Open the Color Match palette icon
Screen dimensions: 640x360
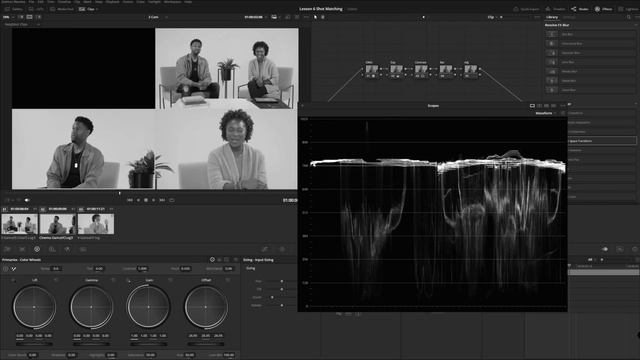click(22, 249)
